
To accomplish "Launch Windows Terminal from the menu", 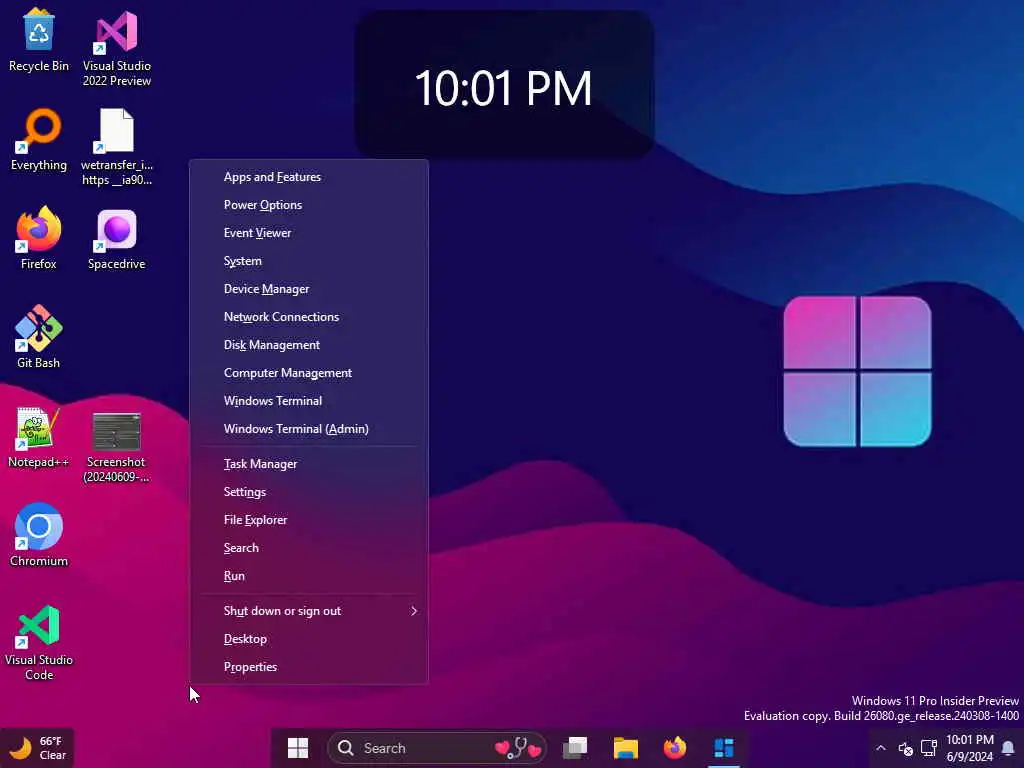I will (x=309, y=402).
